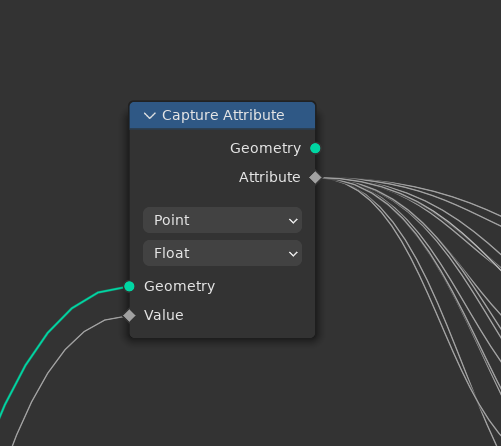
Task: Click the Attribute output label
Action: (x=270, y=177)
